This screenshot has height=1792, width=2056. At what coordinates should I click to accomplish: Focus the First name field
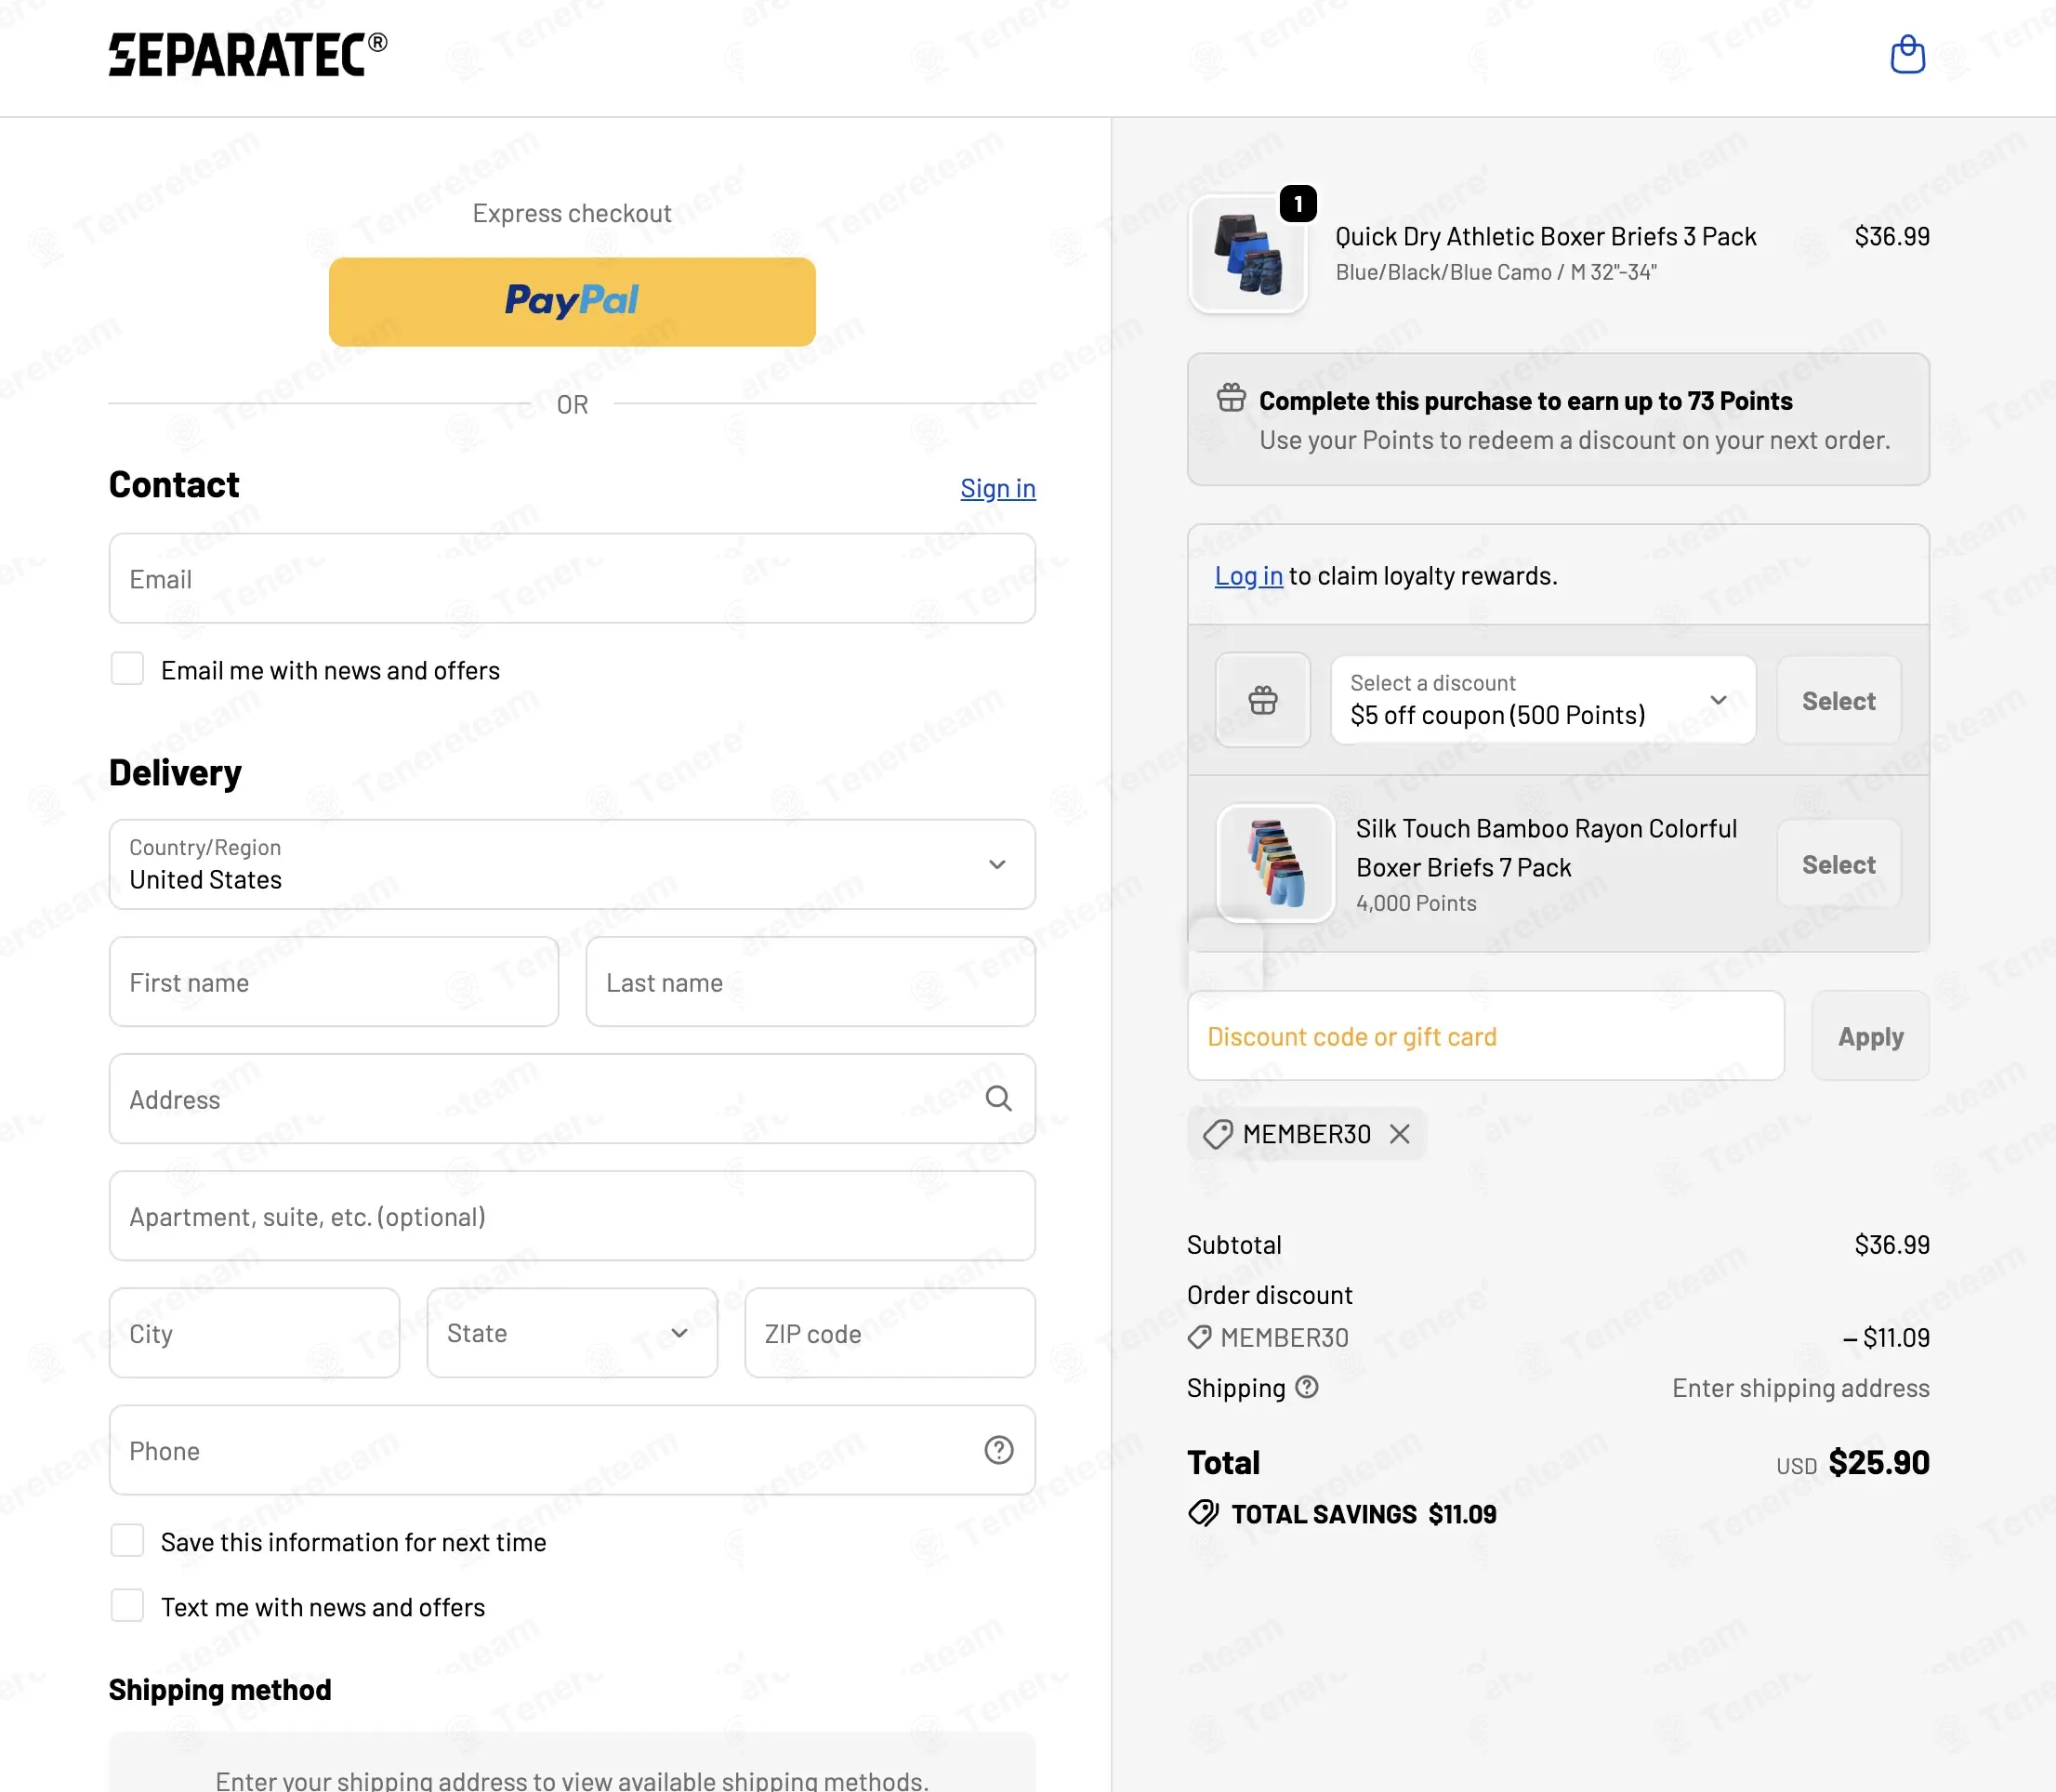pyautogui.click(x=334, y=982)
